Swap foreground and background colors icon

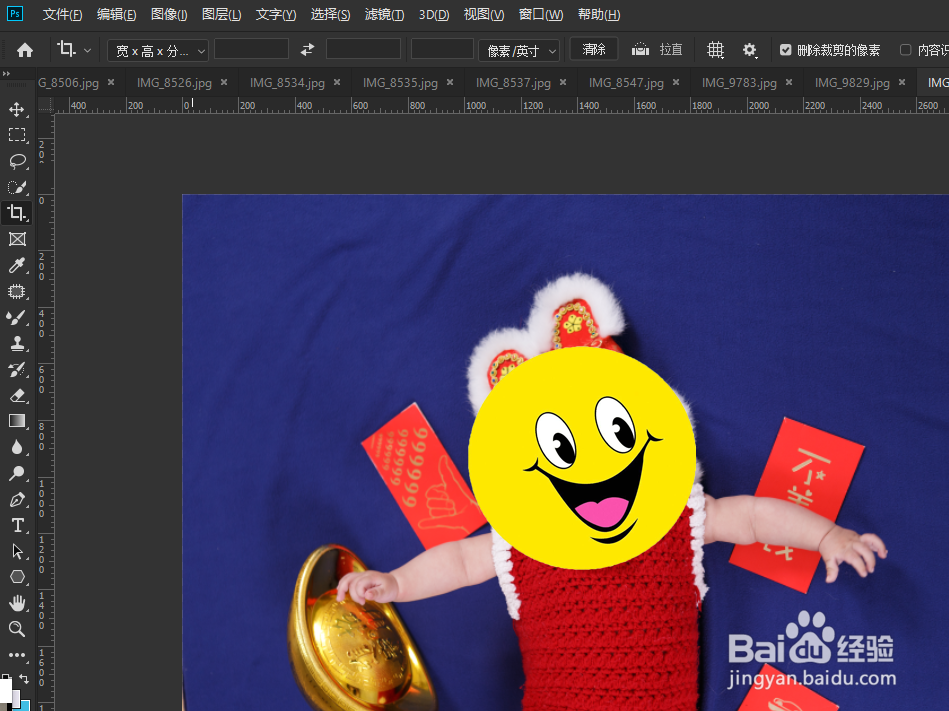(24, 679)
